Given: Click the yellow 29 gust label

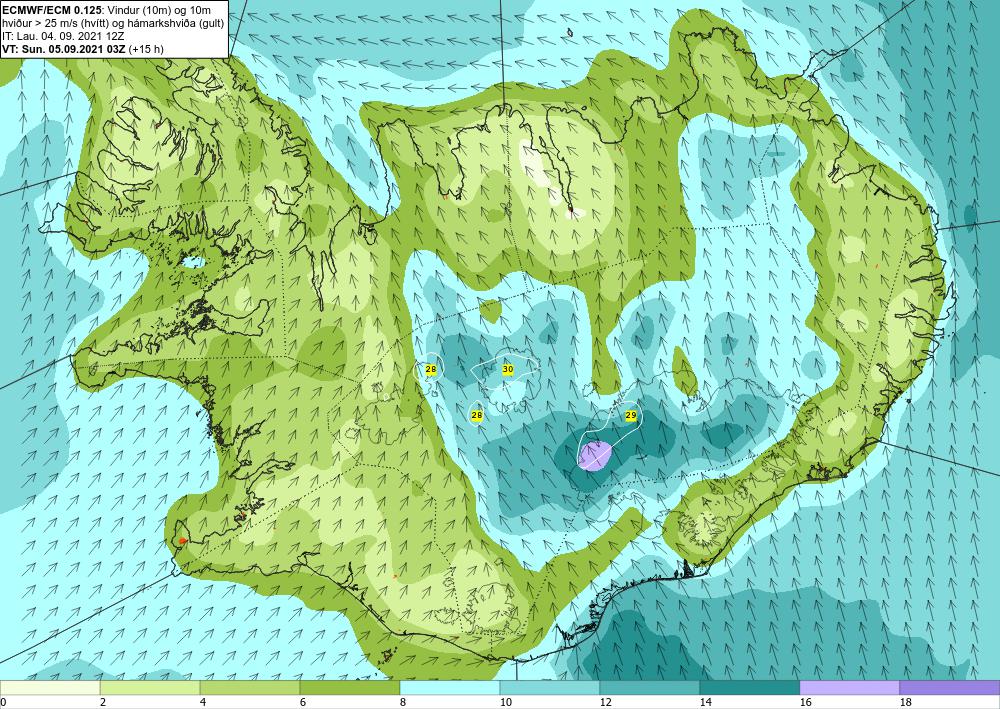Looking at the screenshot, I should [x=631, y=415].
